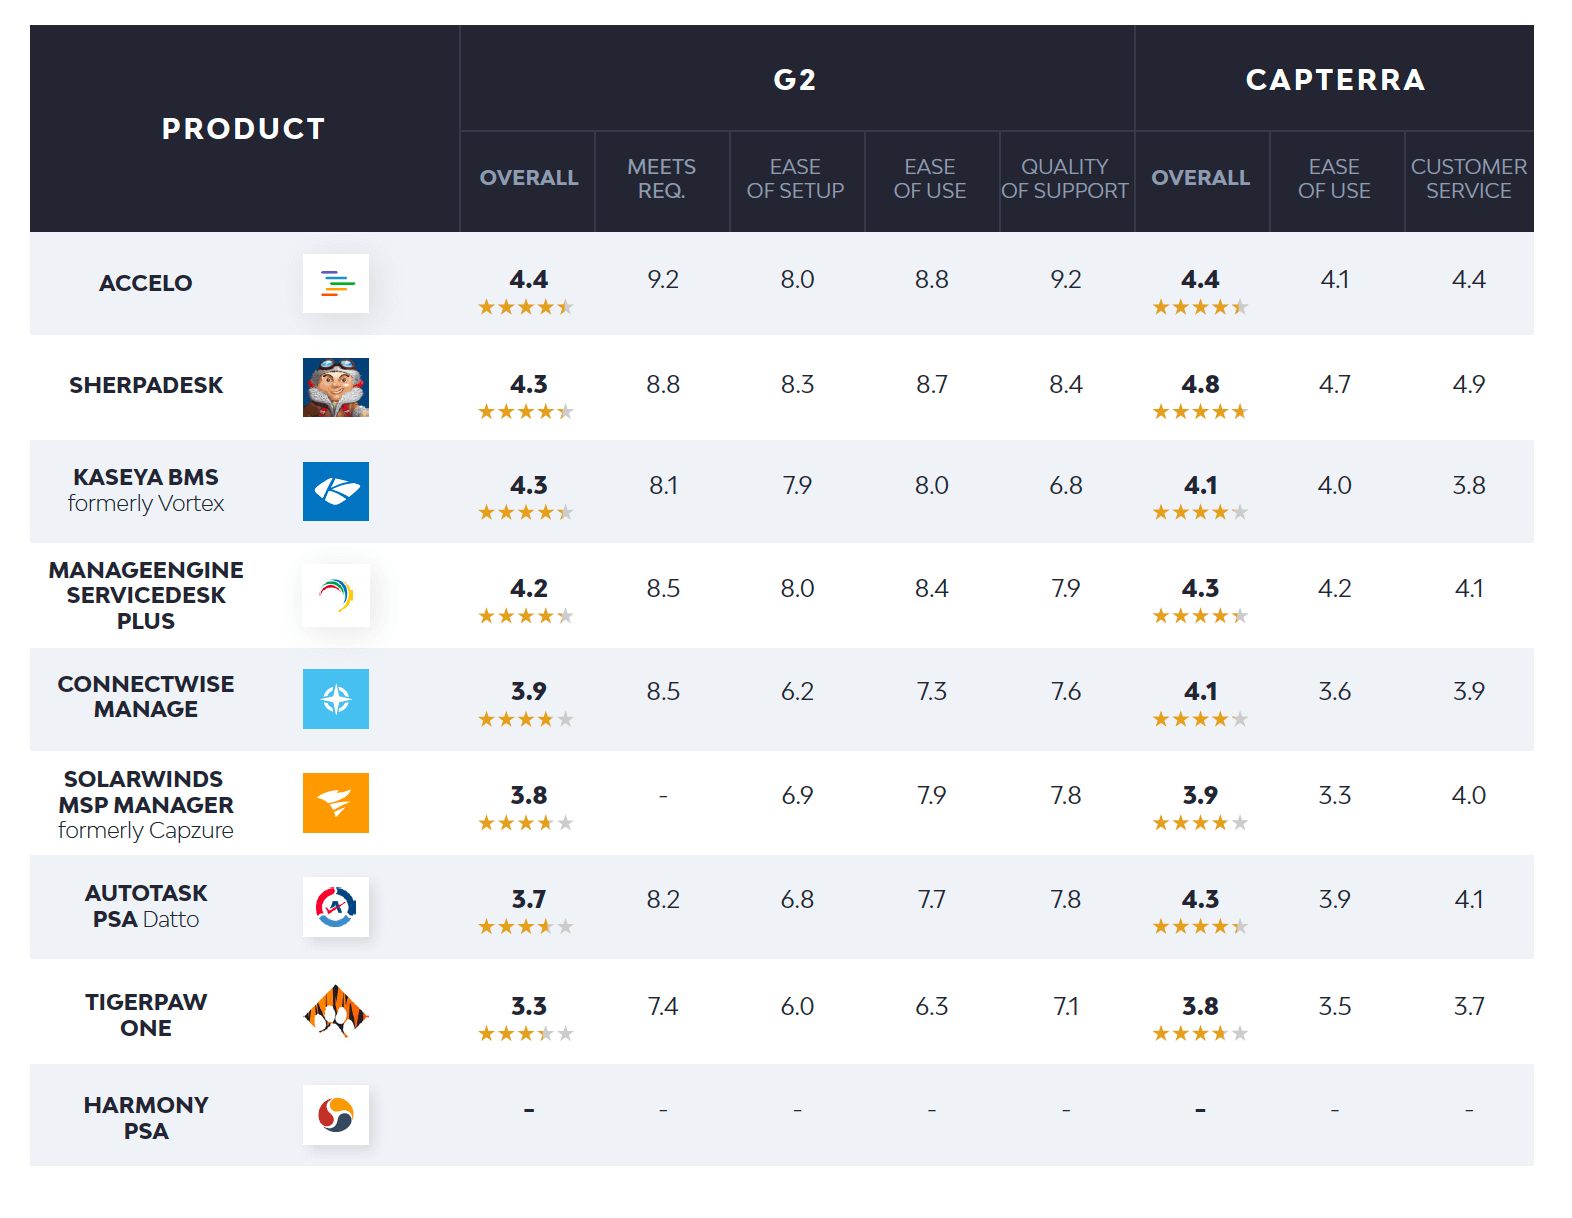
Task: Click Tigerpaw One's G2 star rating
Action: [x=526, y=1034]
